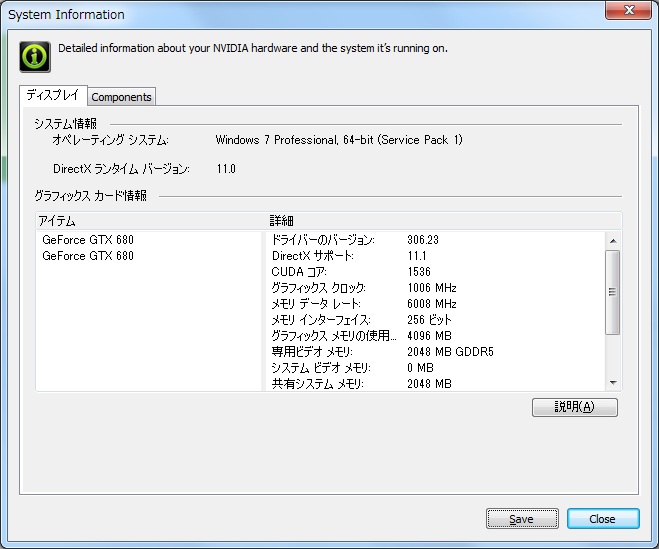Viewport: 659px width, 549px height.
Task: Click the グラフィックス メモリの使用 label
Action: coord(334,336)
